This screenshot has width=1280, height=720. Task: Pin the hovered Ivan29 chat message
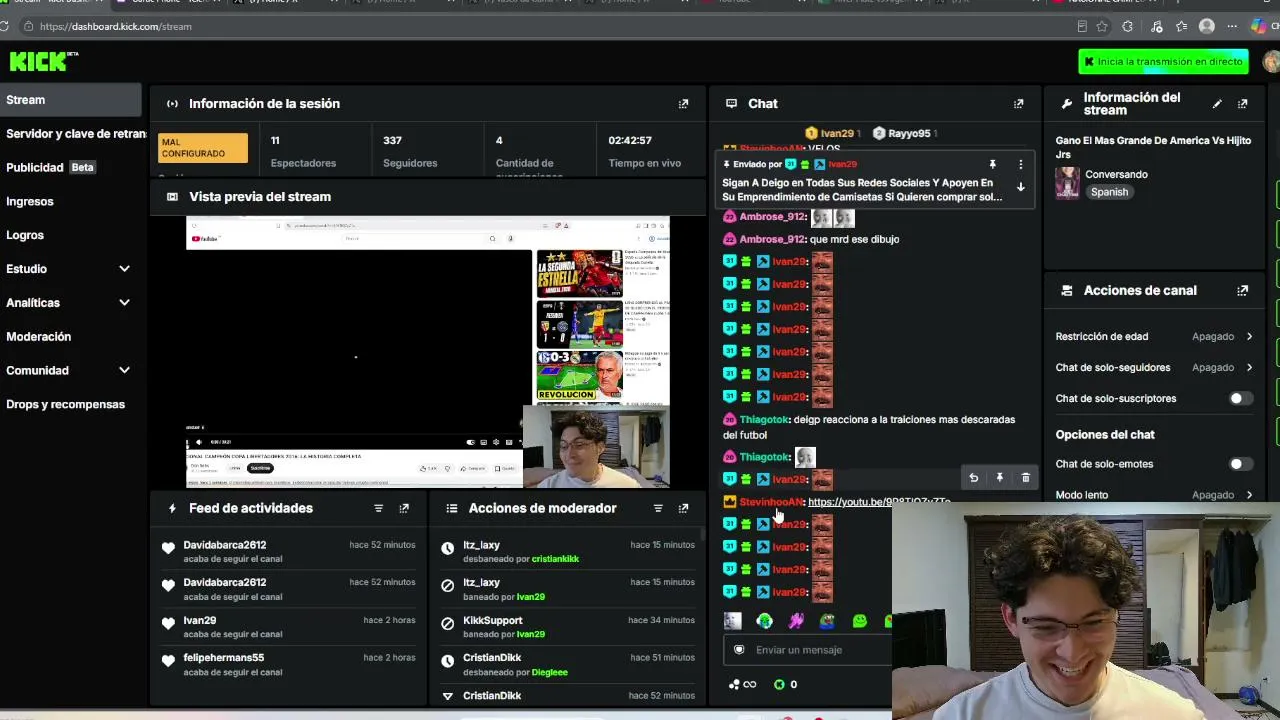(x=999, y=478)
